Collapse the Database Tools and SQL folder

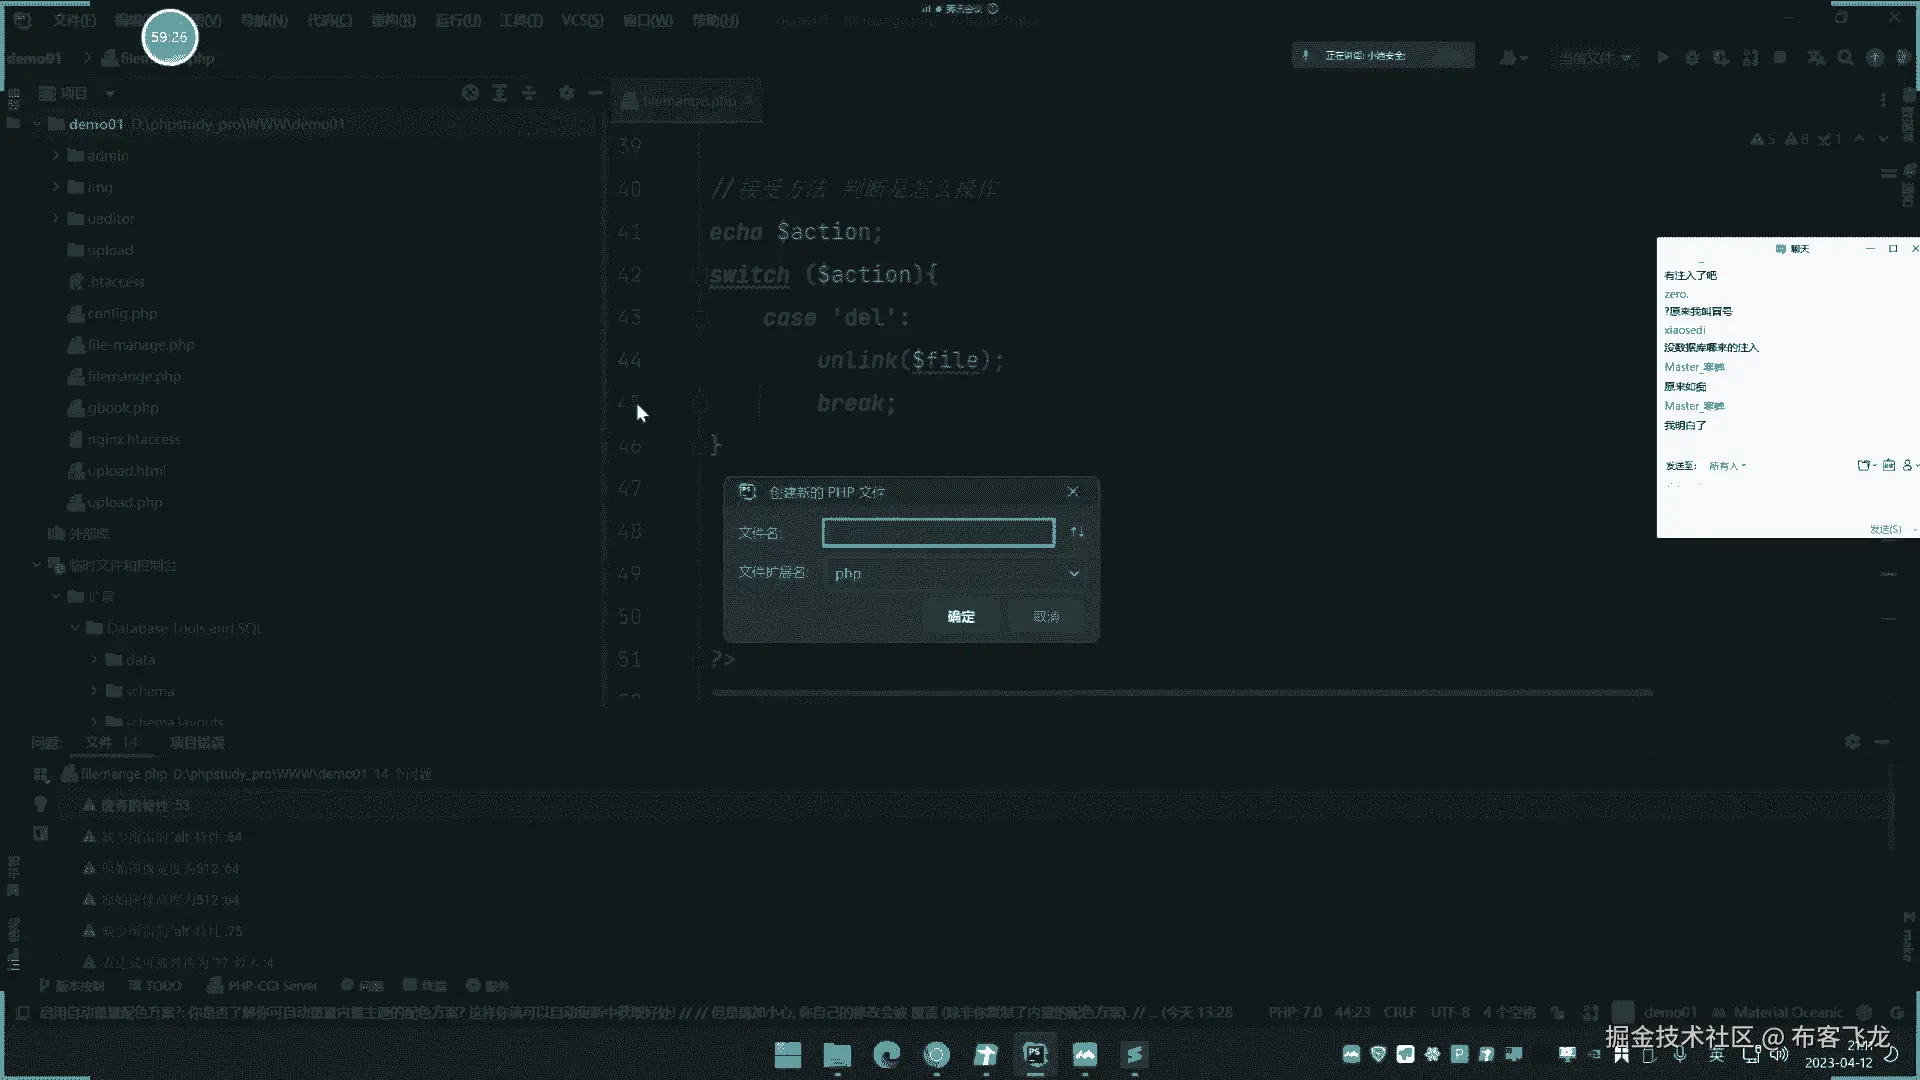click(x=75, y=628)
